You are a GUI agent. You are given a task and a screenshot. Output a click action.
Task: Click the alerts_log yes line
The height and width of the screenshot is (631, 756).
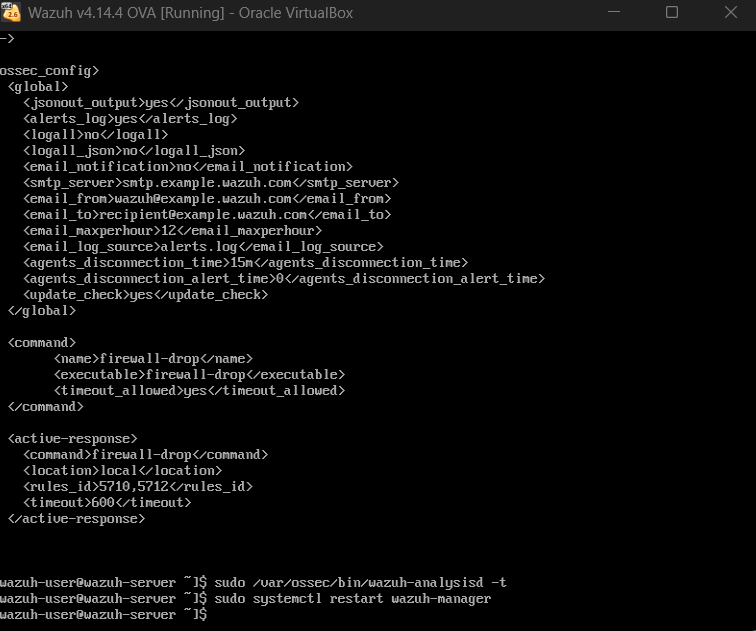click(130, 119)
